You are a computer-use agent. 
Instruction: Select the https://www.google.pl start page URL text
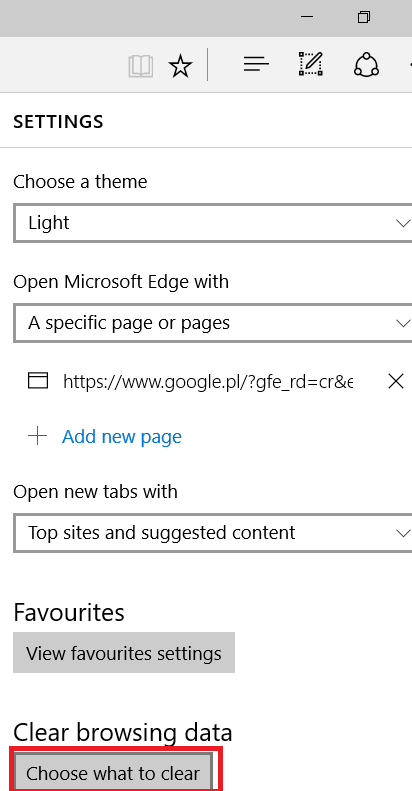(x=208, y=381)
